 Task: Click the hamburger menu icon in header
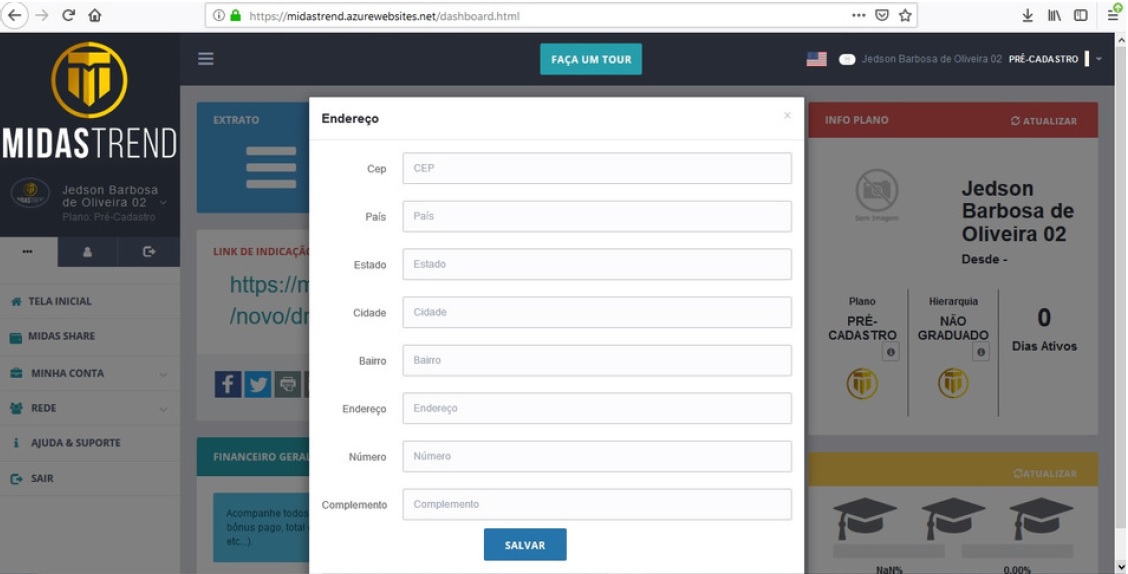pos(205,59)
